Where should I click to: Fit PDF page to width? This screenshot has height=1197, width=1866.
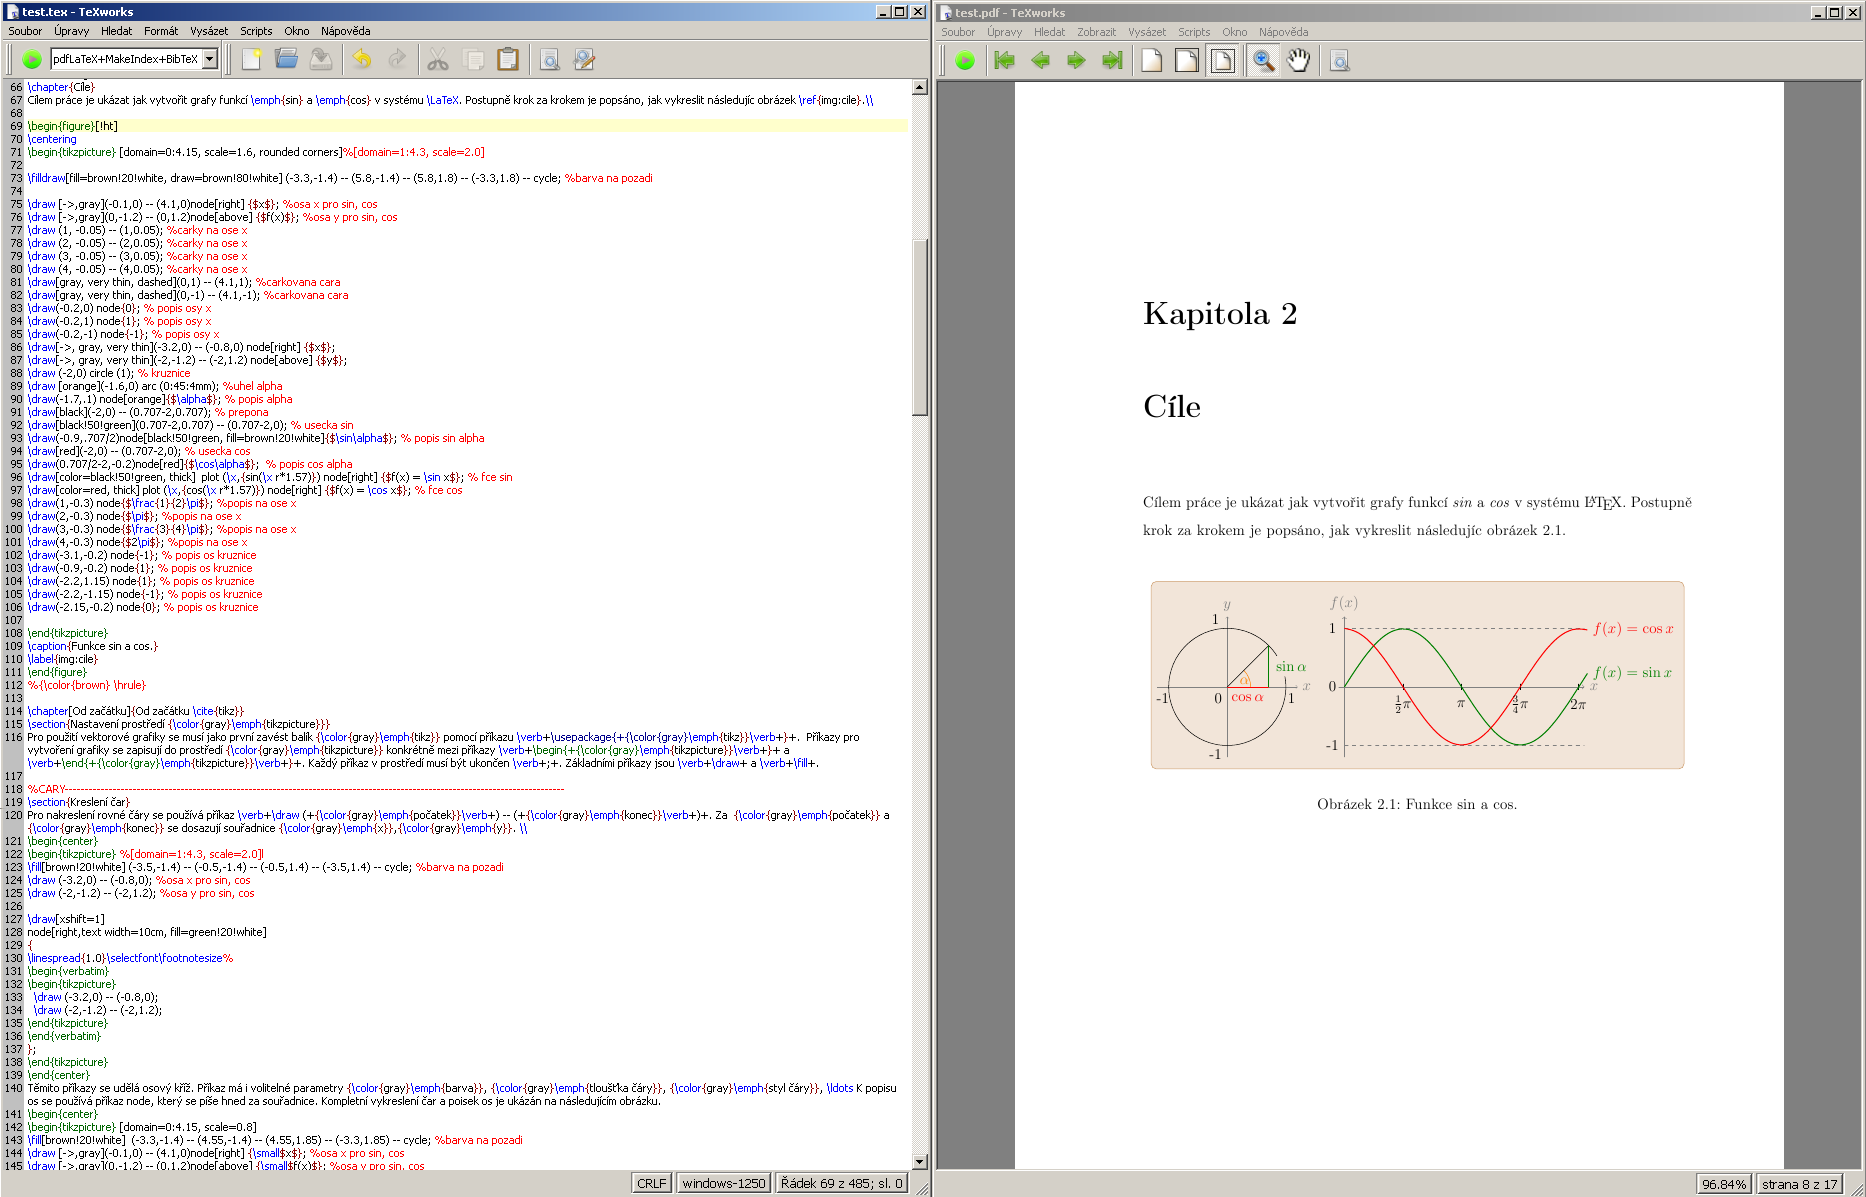point(1187,61)
